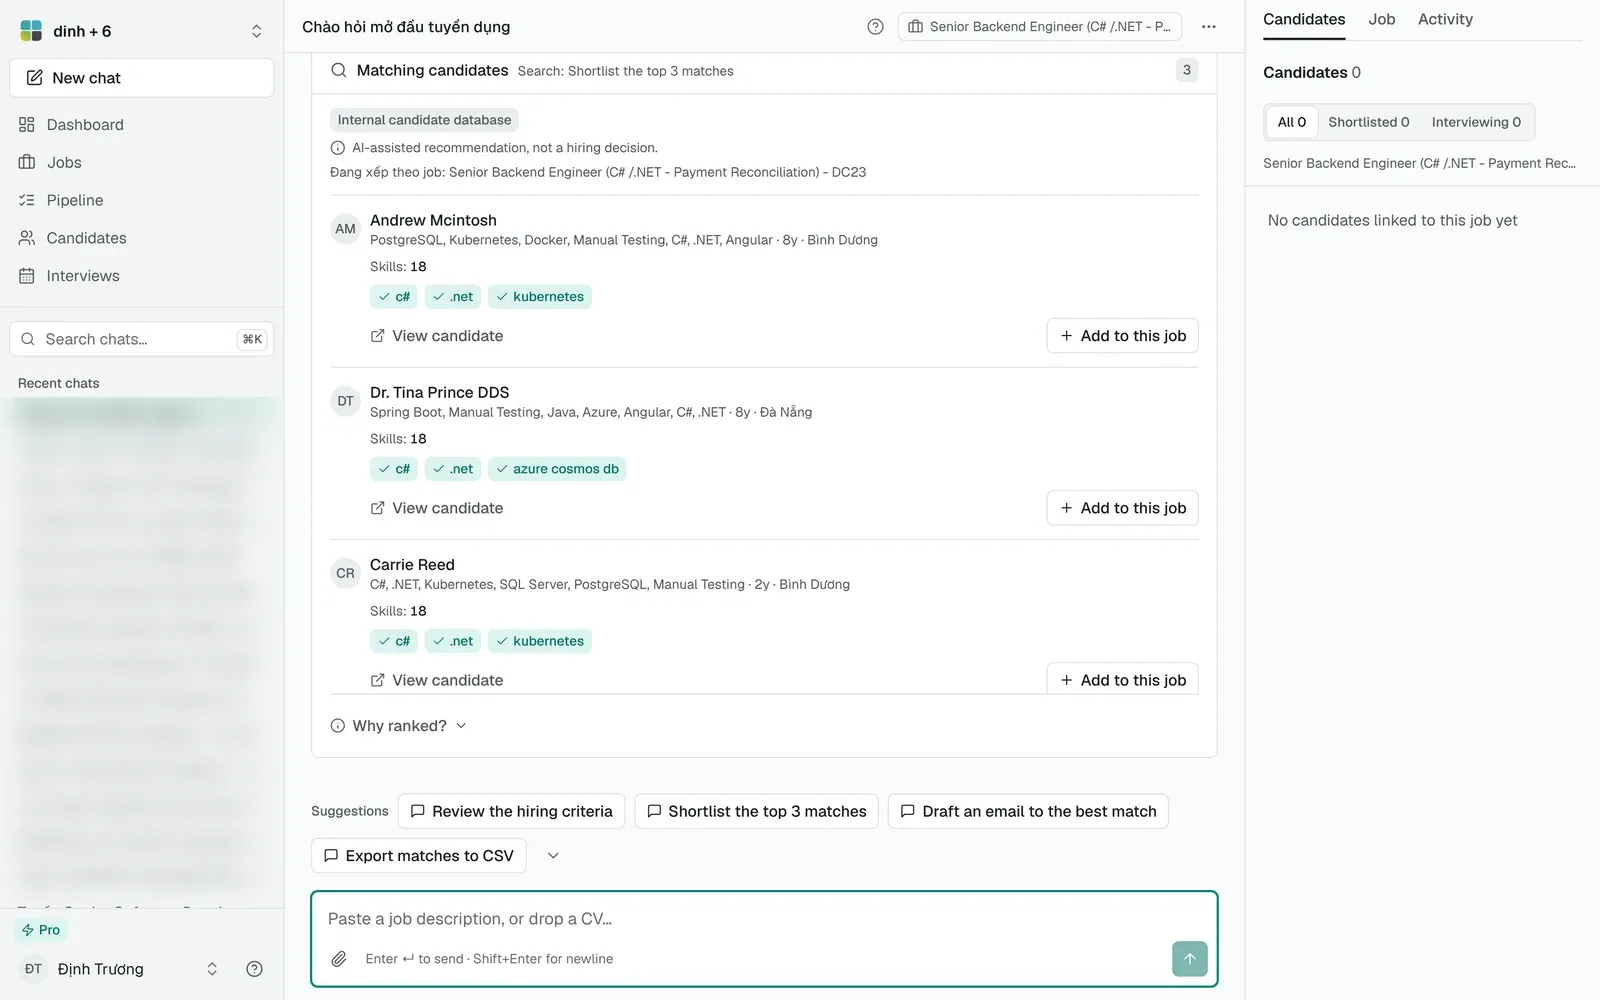Screen dimensions: 1600x1000
Task: Filter by Shortlisted 0 candidates
Action: 1368,122
